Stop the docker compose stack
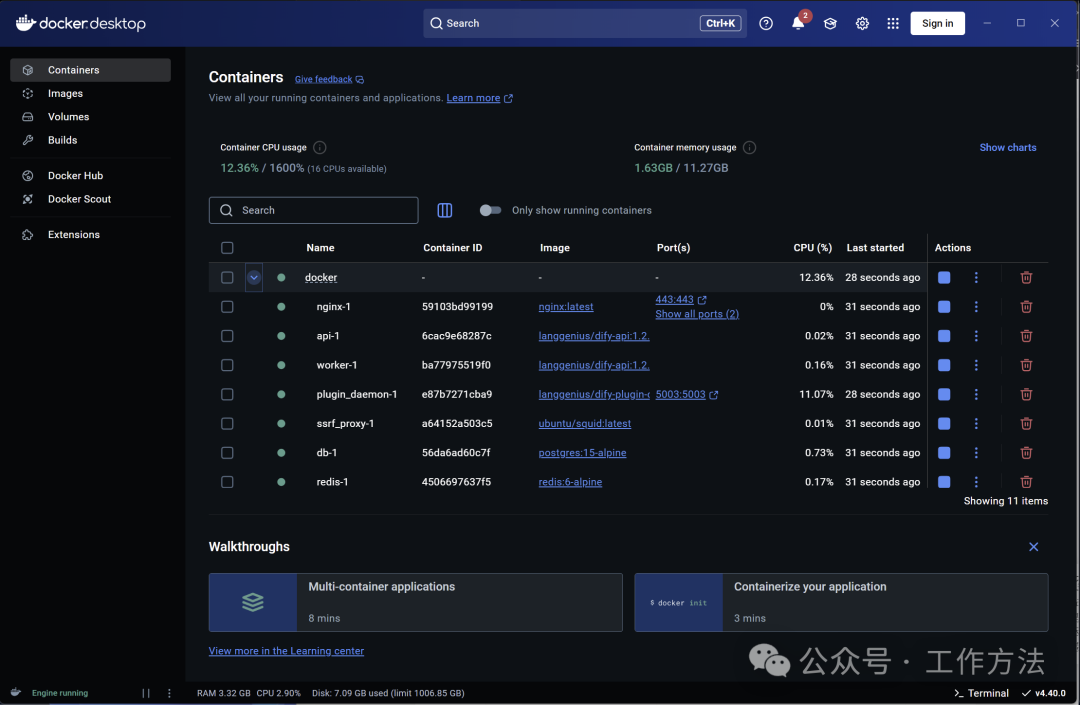 (944, 277)
